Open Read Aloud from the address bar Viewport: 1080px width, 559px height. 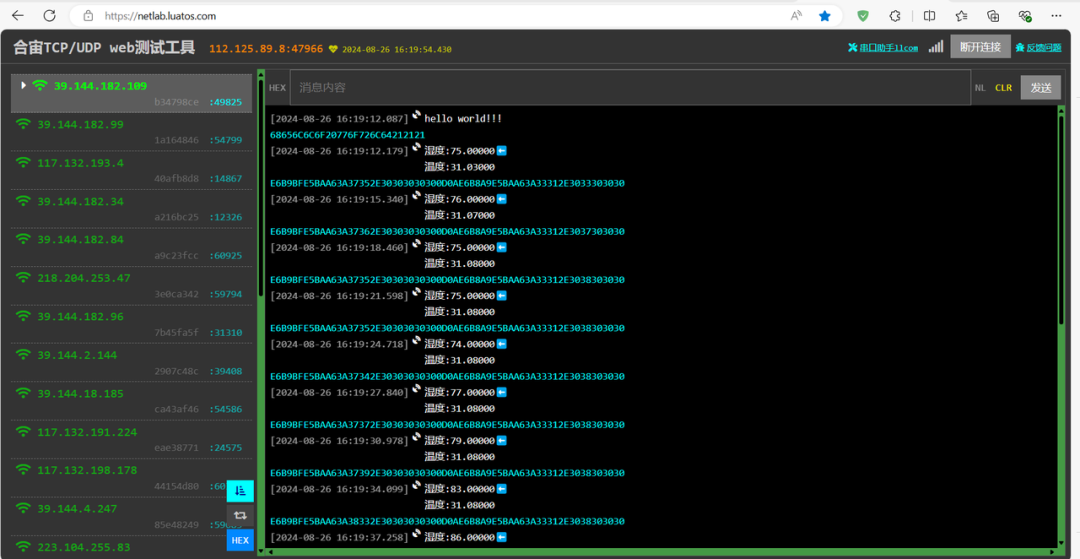click(796, 15)
